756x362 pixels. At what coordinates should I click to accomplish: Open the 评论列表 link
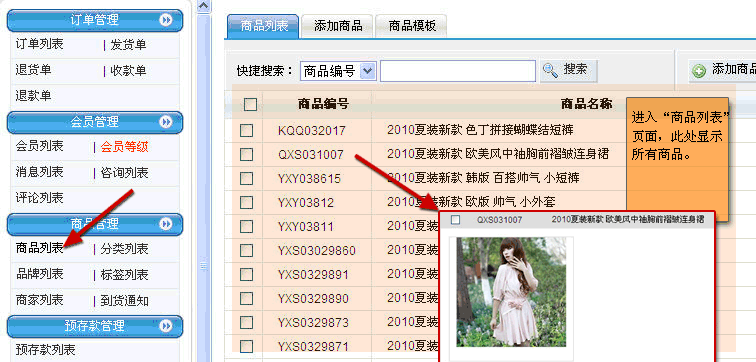click(40, 198)
